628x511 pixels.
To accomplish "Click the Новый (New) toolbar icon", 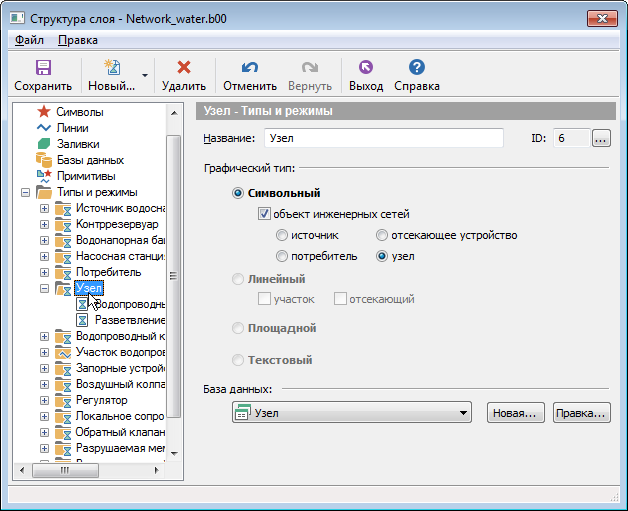I will pos(112,68).
